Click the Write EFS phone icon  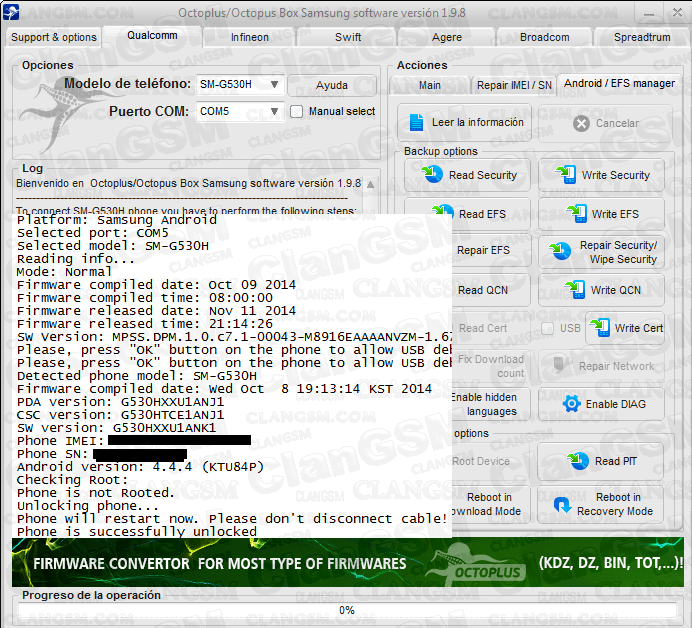(x=577, y=214)
